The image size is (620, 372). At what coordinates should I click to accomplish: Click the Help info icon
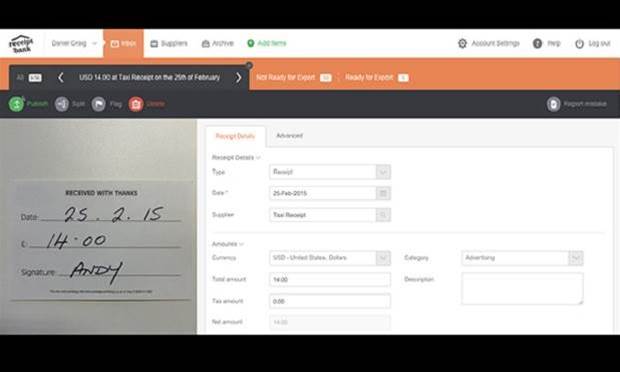point(537,43)
